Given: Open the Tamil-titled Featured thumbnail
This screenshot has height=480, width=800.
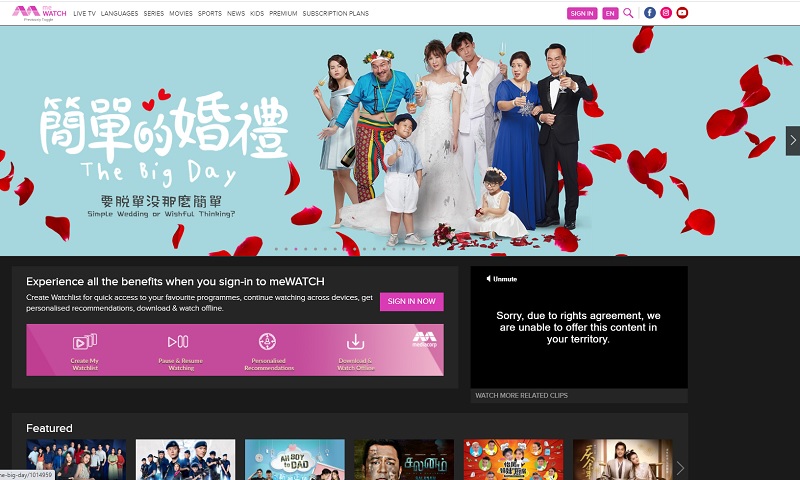Looking at the screenshot, I should [x=404, y=459].
